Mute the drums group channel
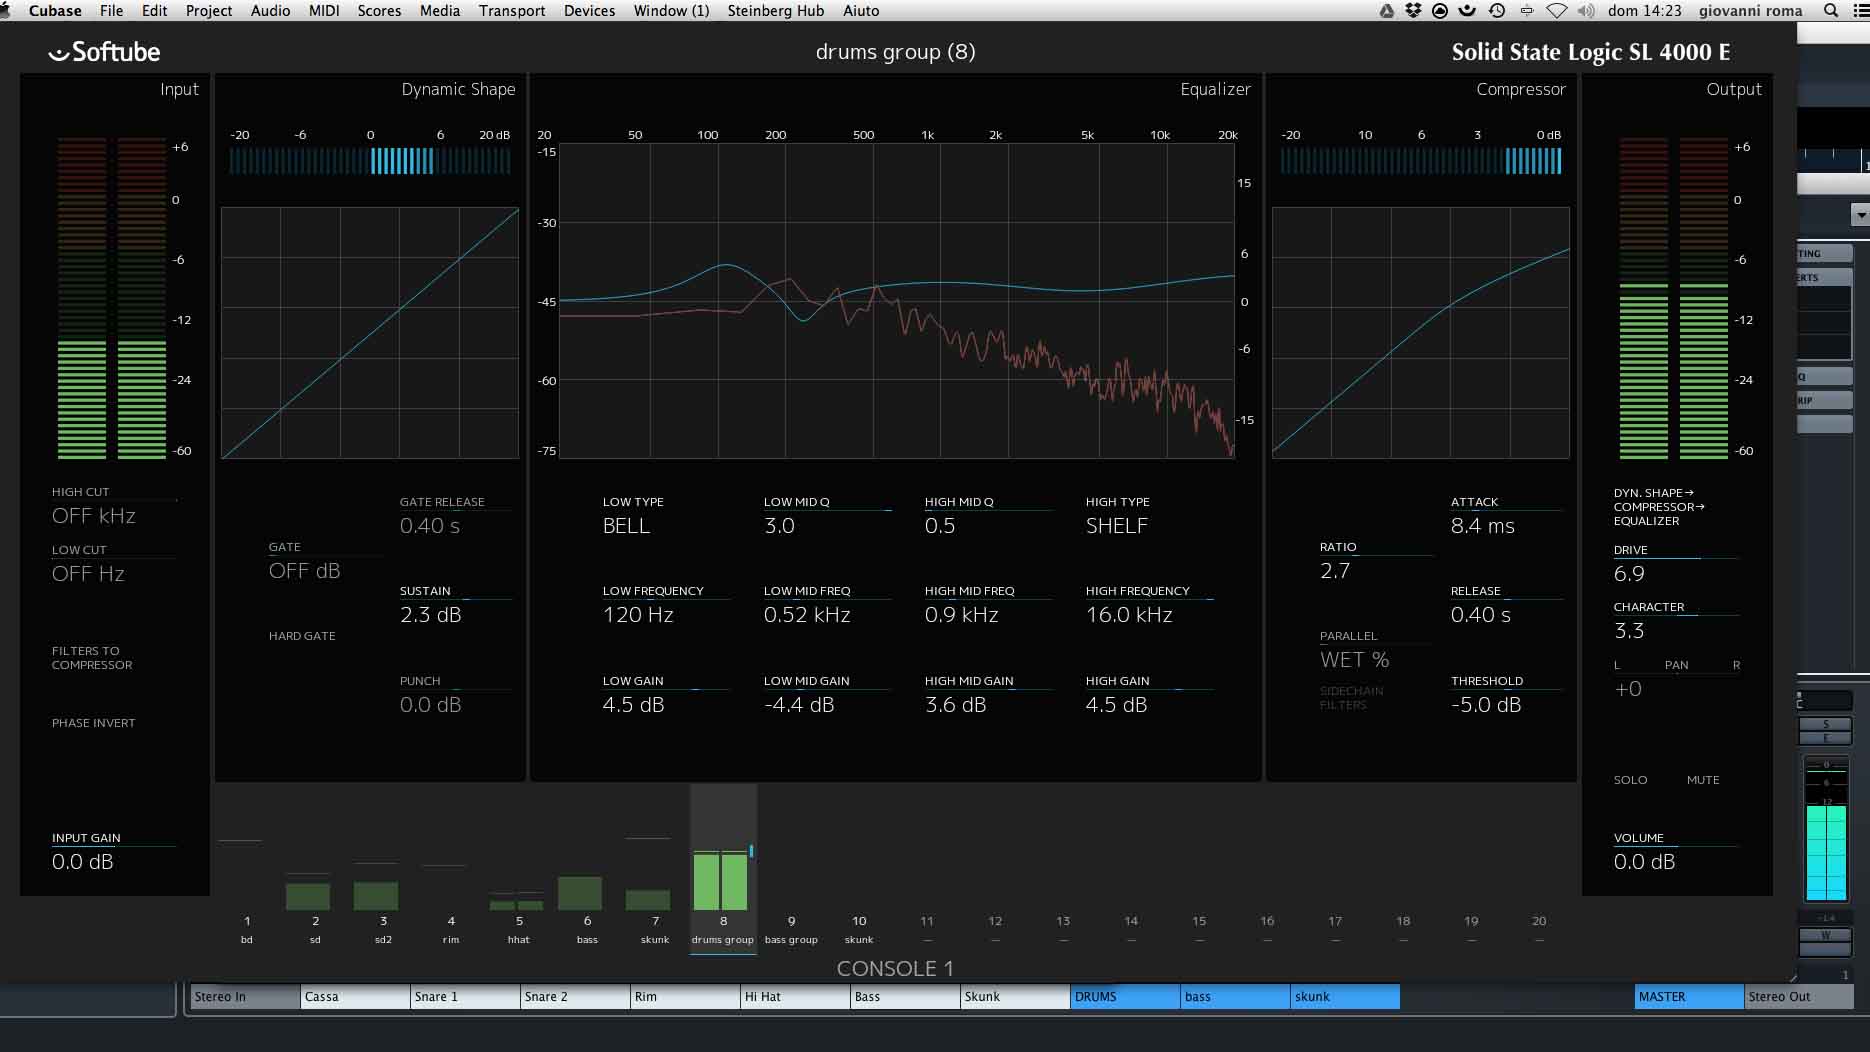Image resolution: width=1870 pixels, height=1052 pixels. 1702,780
